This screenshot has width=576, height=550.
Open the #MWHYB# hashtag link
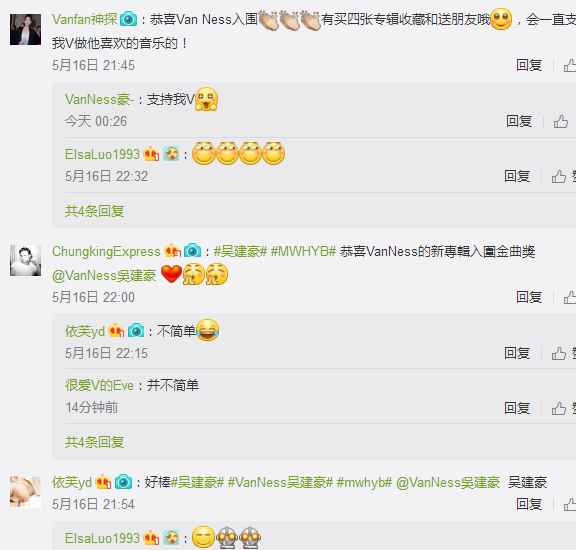303,251
